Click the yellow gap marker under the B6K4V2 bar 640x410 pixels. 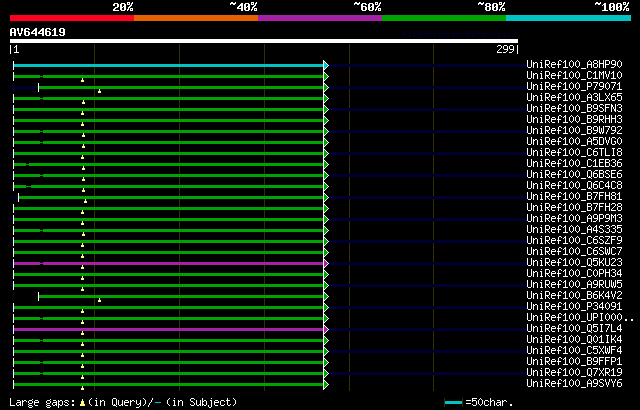(100, 301)
